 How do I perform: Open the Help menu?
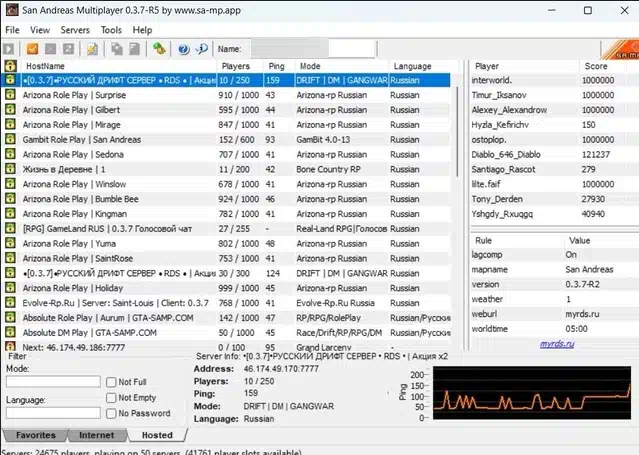(x=142, y=30)
